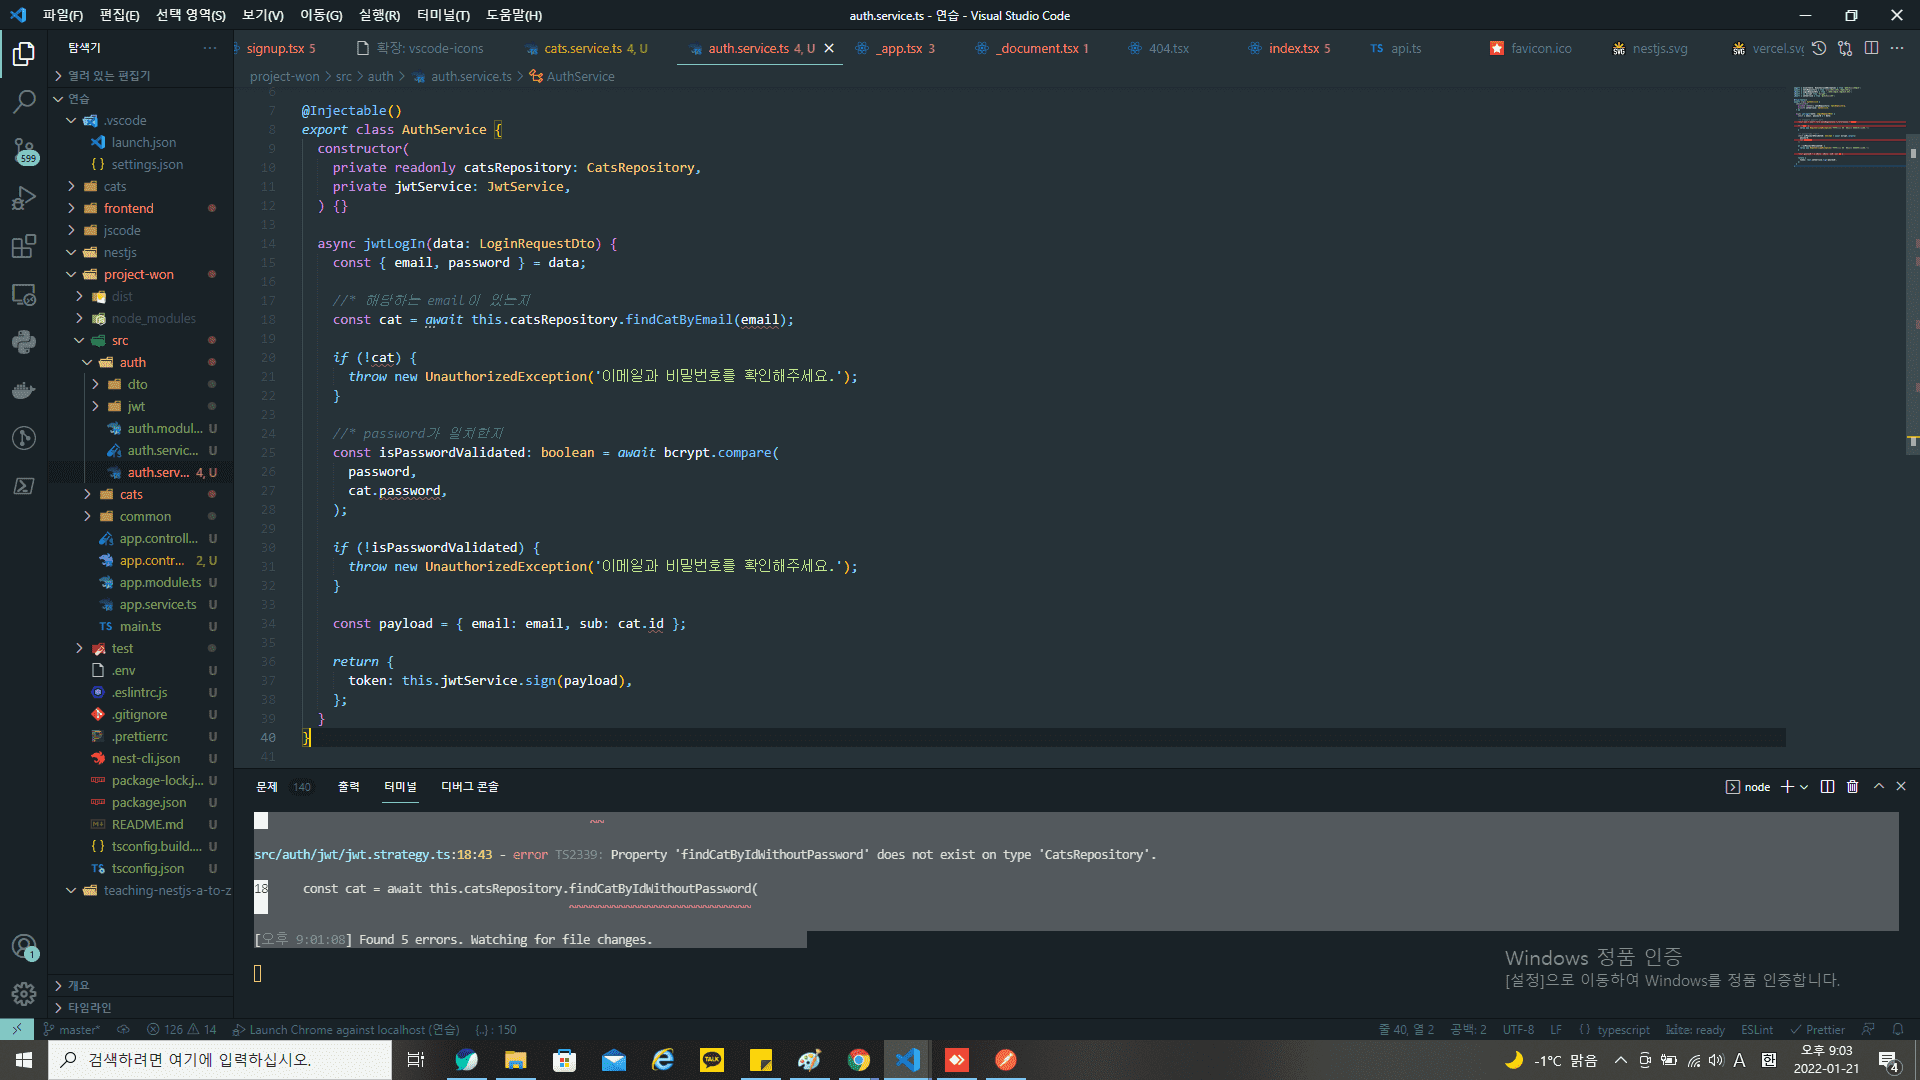Open the 터미널(T) menu in menu bar
The image size is (1920, 1080).
point(443,15)
